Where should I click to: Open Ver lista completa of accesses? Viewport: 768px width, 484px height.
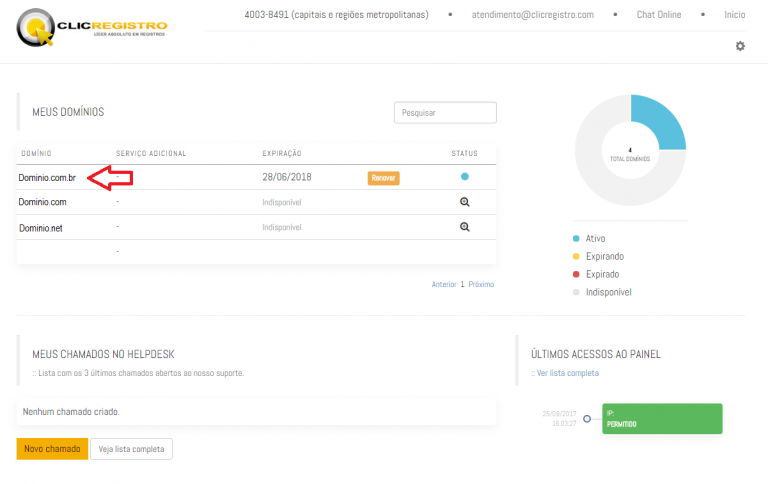(568, 373)
